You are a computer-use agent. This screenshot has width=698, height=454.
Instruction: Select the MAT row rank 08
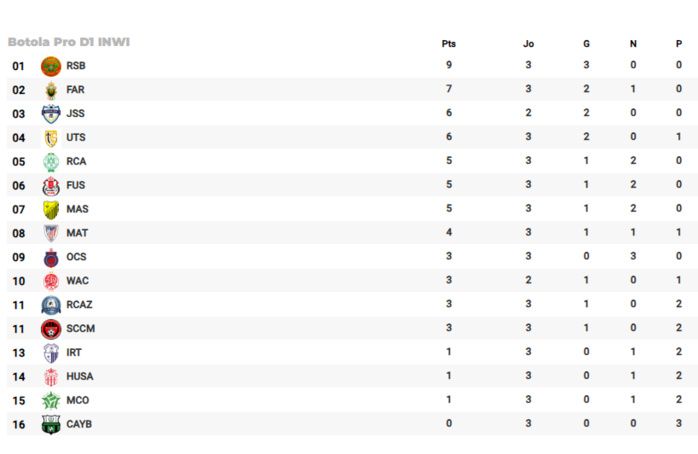[x=18, y=233]
